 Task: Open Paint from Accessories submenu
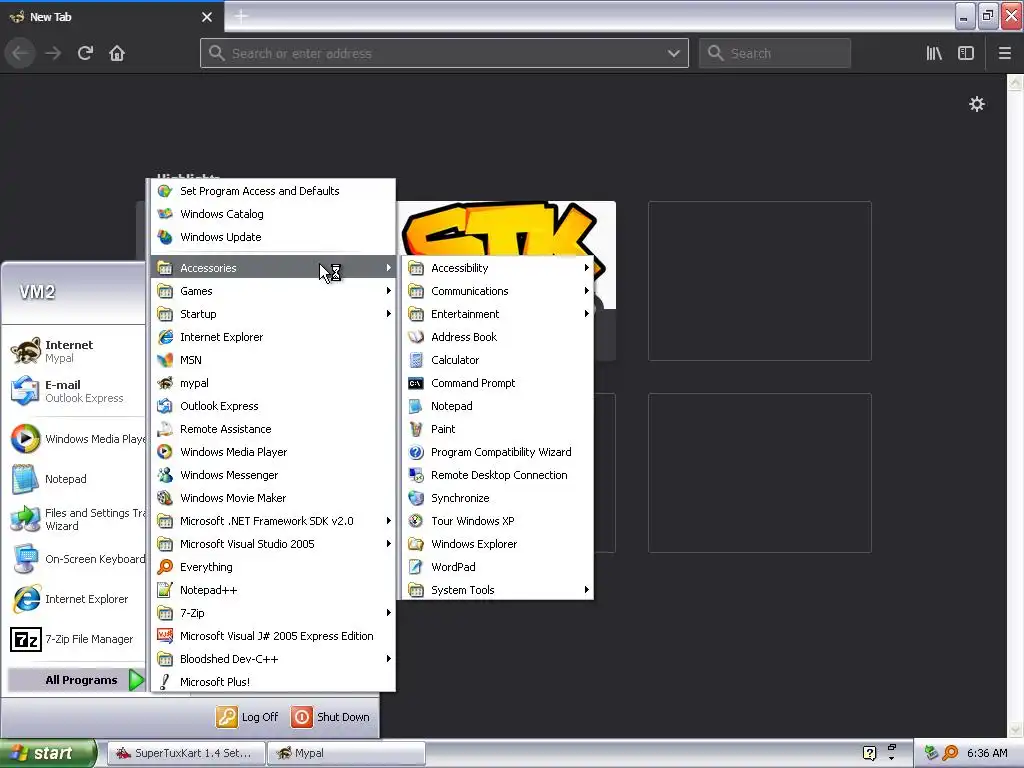pyautogui.click(x=498, y=429)
